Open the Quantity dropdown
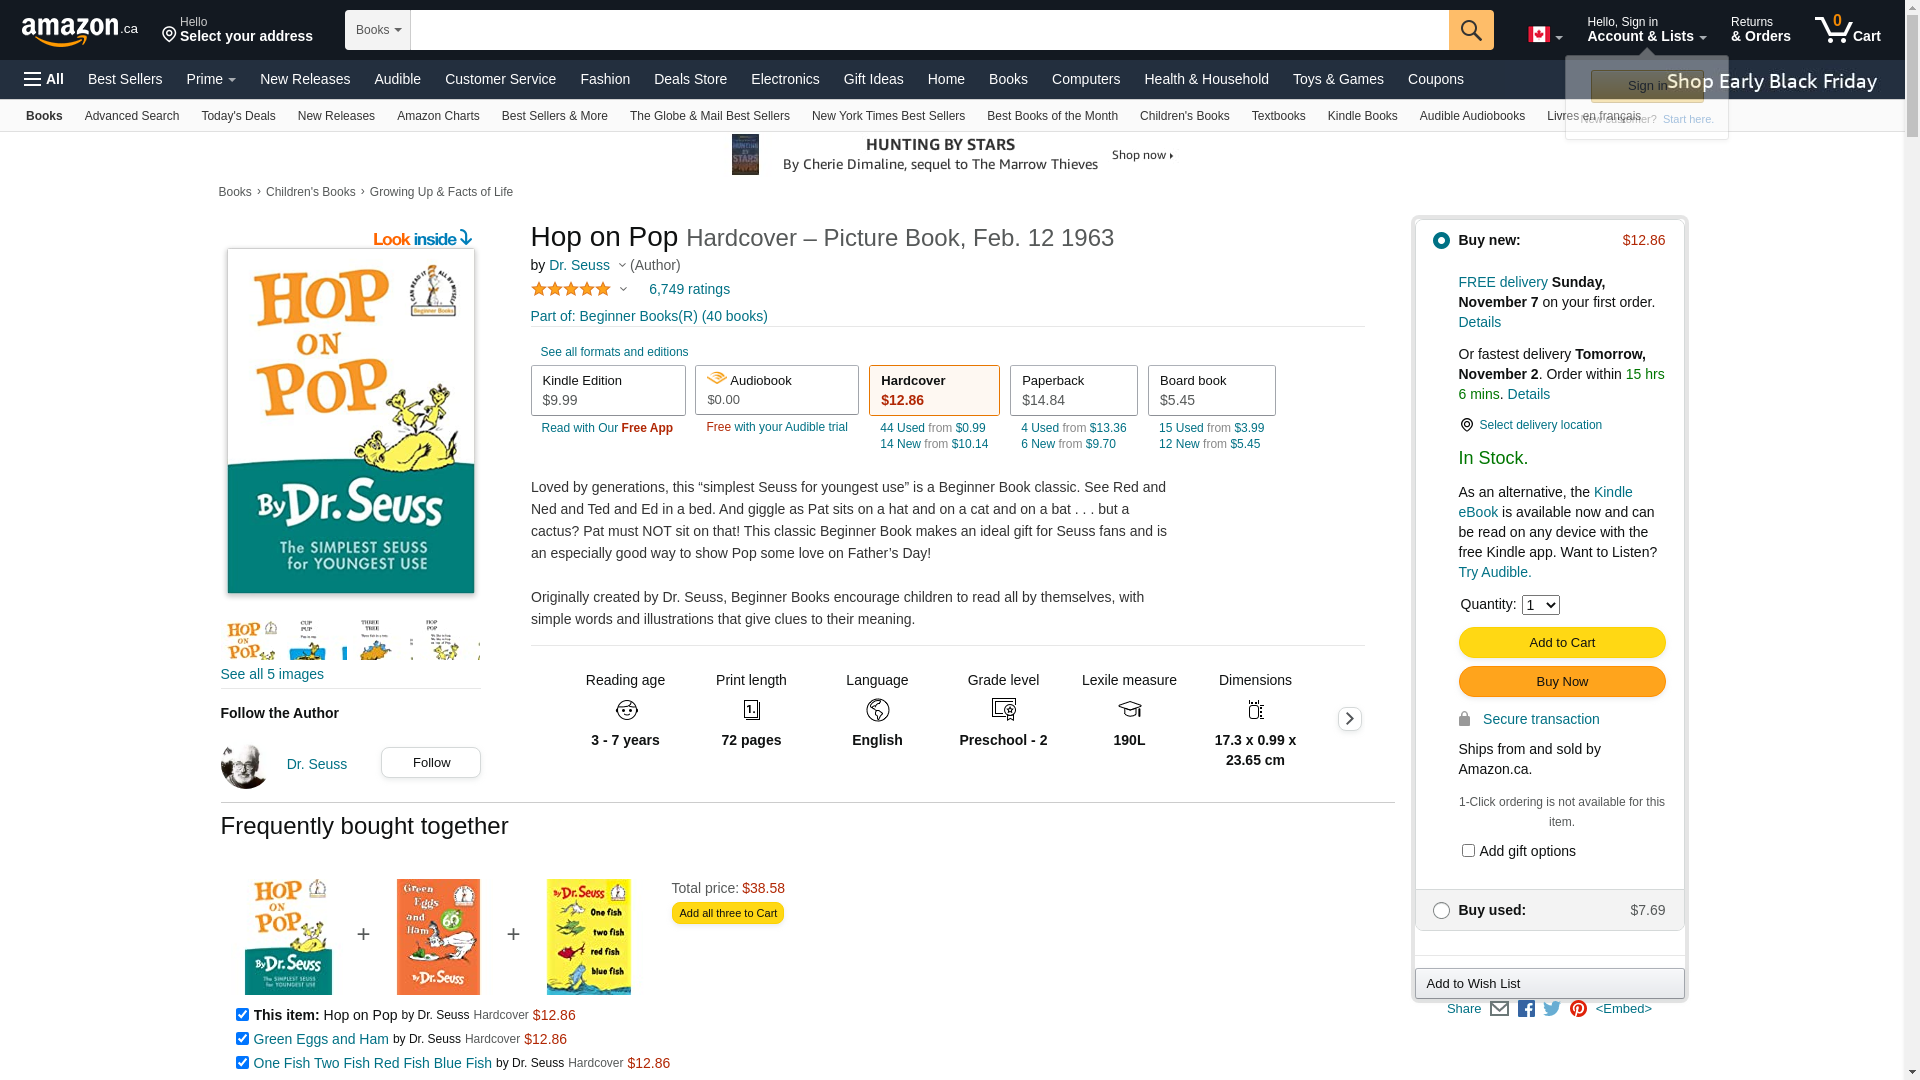1920x1080 pixels. point(1540,605)
